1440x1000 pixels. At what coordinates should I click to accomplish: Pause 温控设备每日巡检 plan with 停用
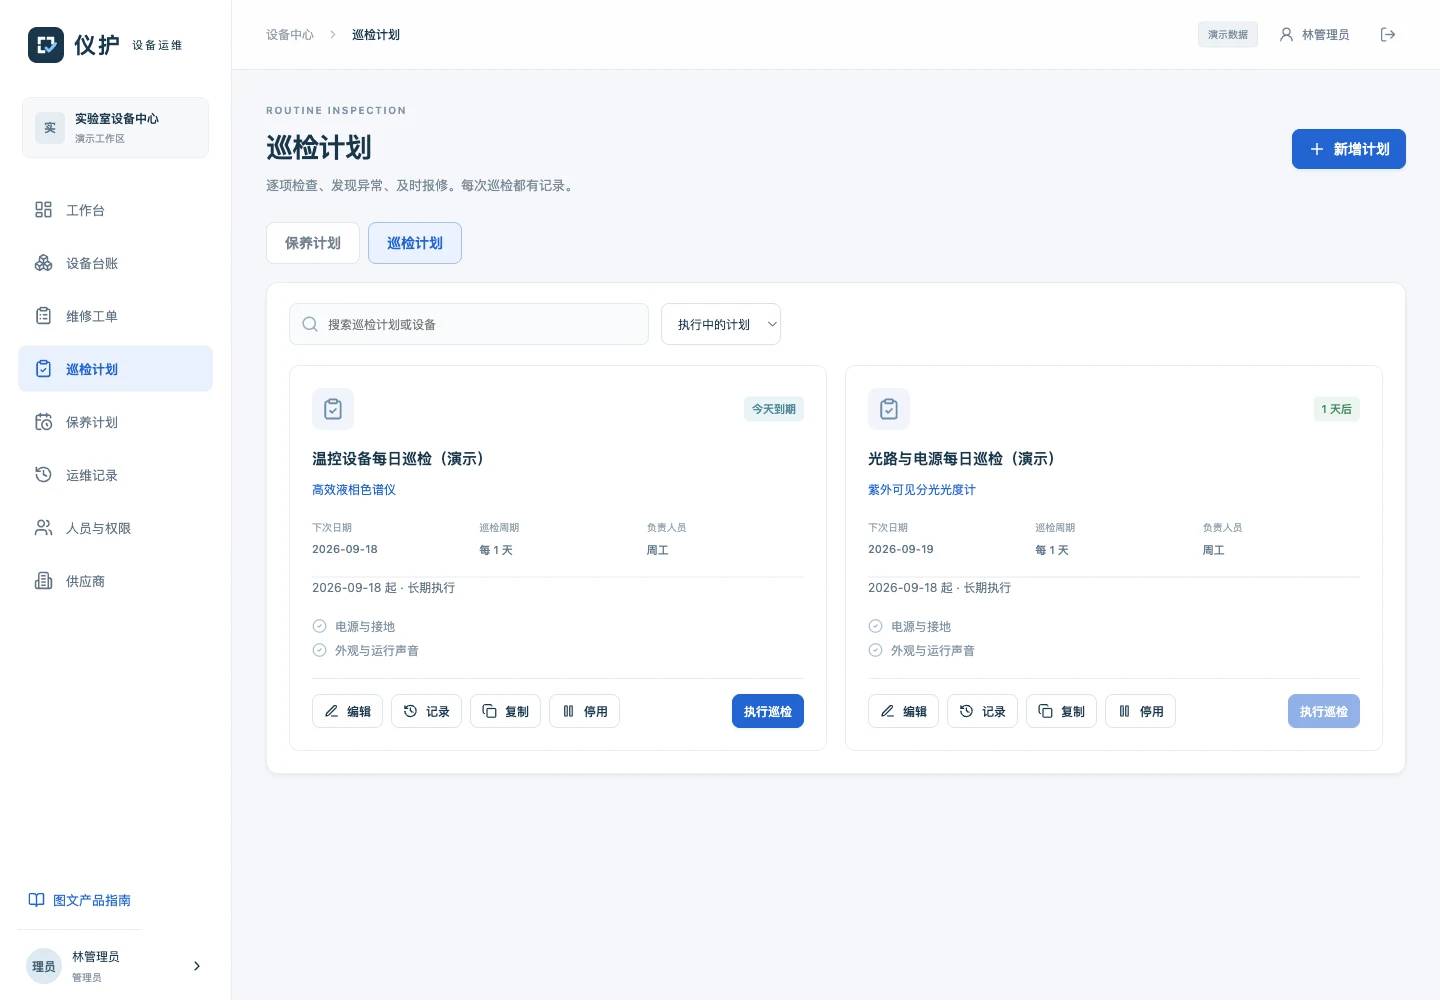(x=584, y=711)
